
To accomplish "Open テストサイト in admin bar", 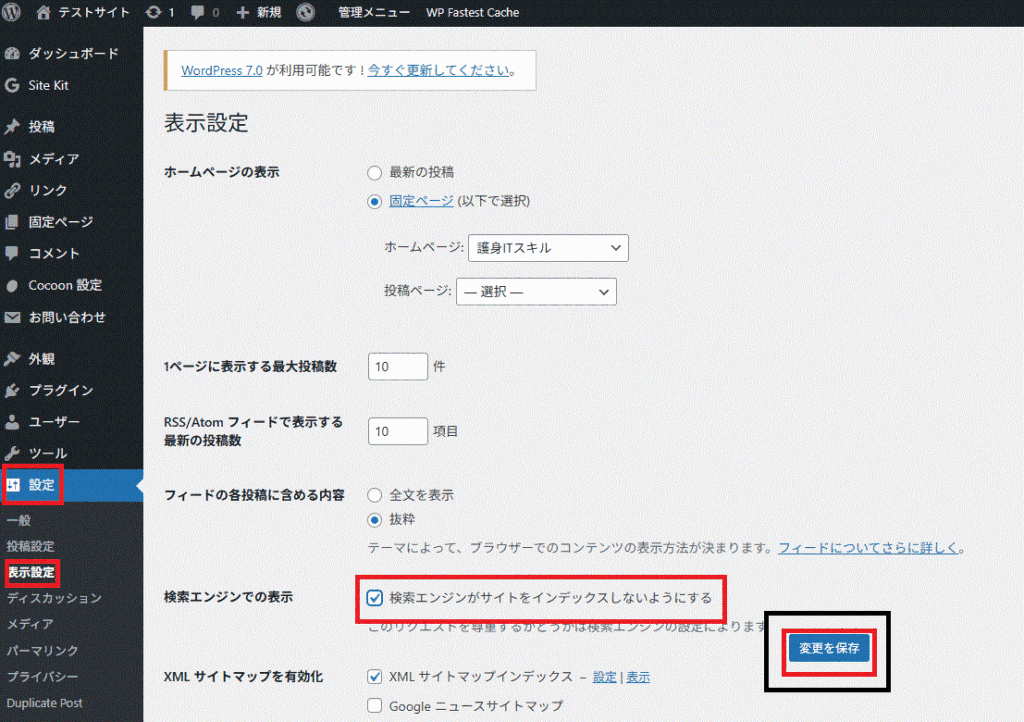I will coord(93,12).
